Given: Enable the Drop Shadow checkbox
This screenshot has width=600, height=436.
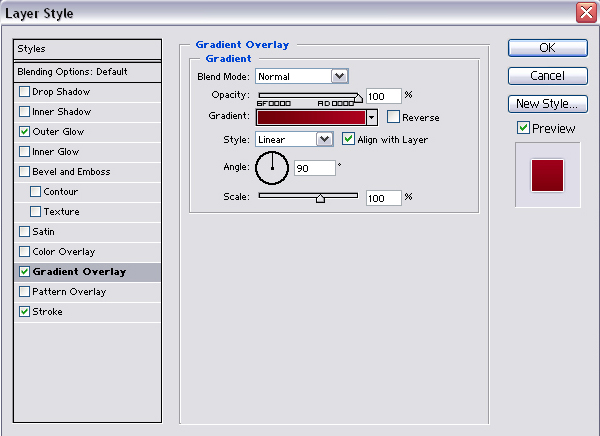Looking at the screenshot, I should 24,92.
